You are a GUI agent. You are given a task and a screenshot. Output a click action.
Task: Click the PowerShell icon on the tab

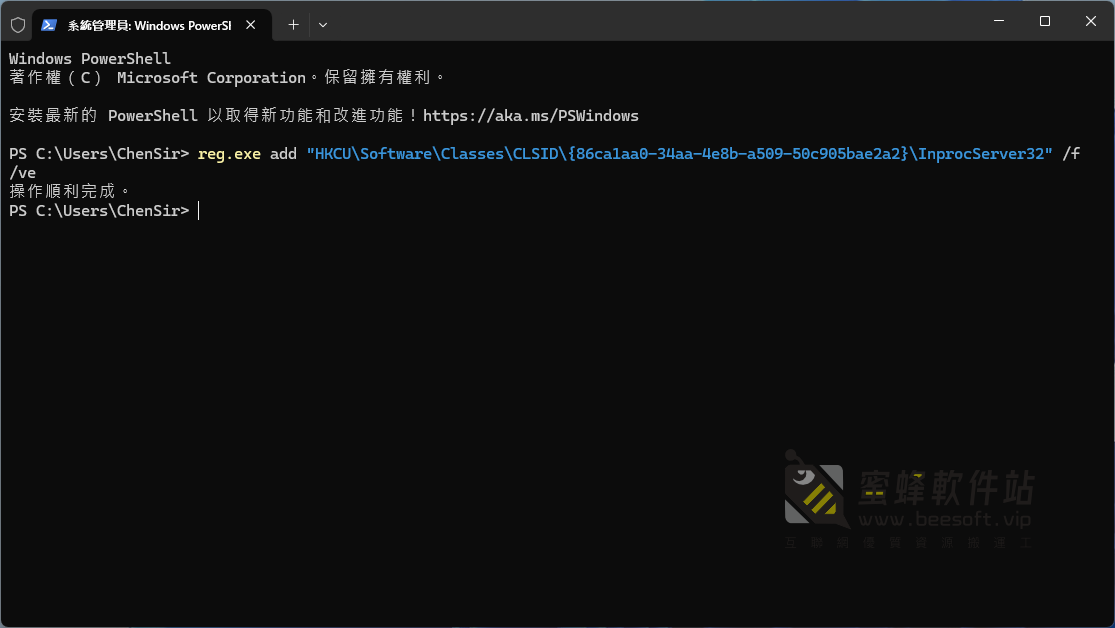click(x=48, y=25)
